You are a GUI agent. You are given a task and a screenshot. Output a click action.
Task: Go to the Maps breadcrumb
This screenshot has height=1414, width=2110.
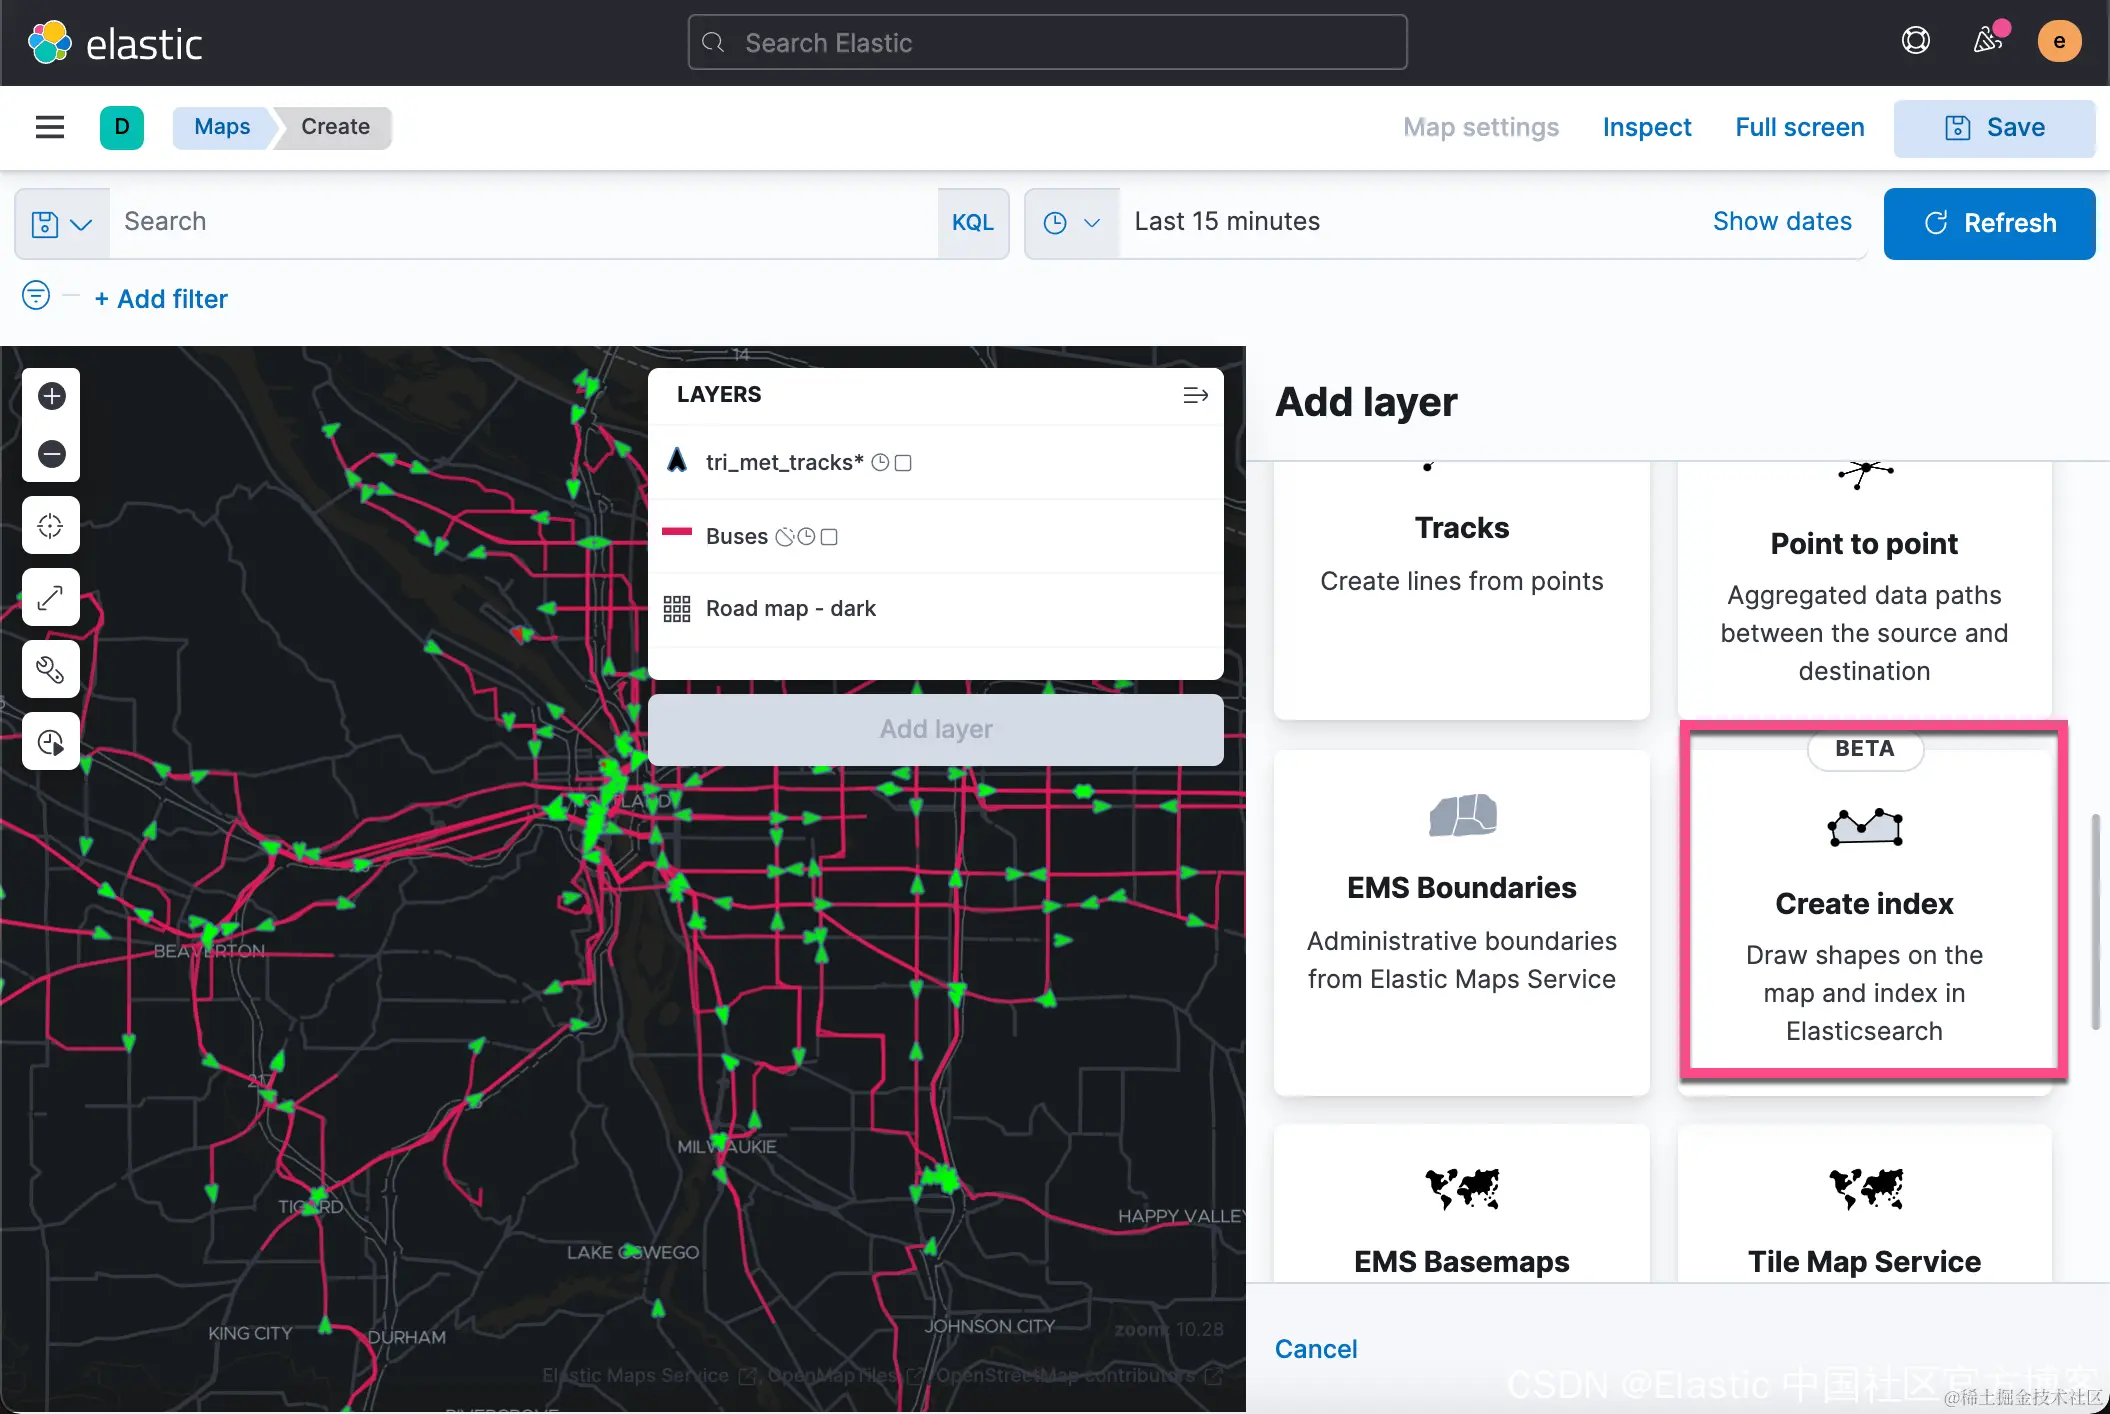pyautogui.click(x=222, y=127)
